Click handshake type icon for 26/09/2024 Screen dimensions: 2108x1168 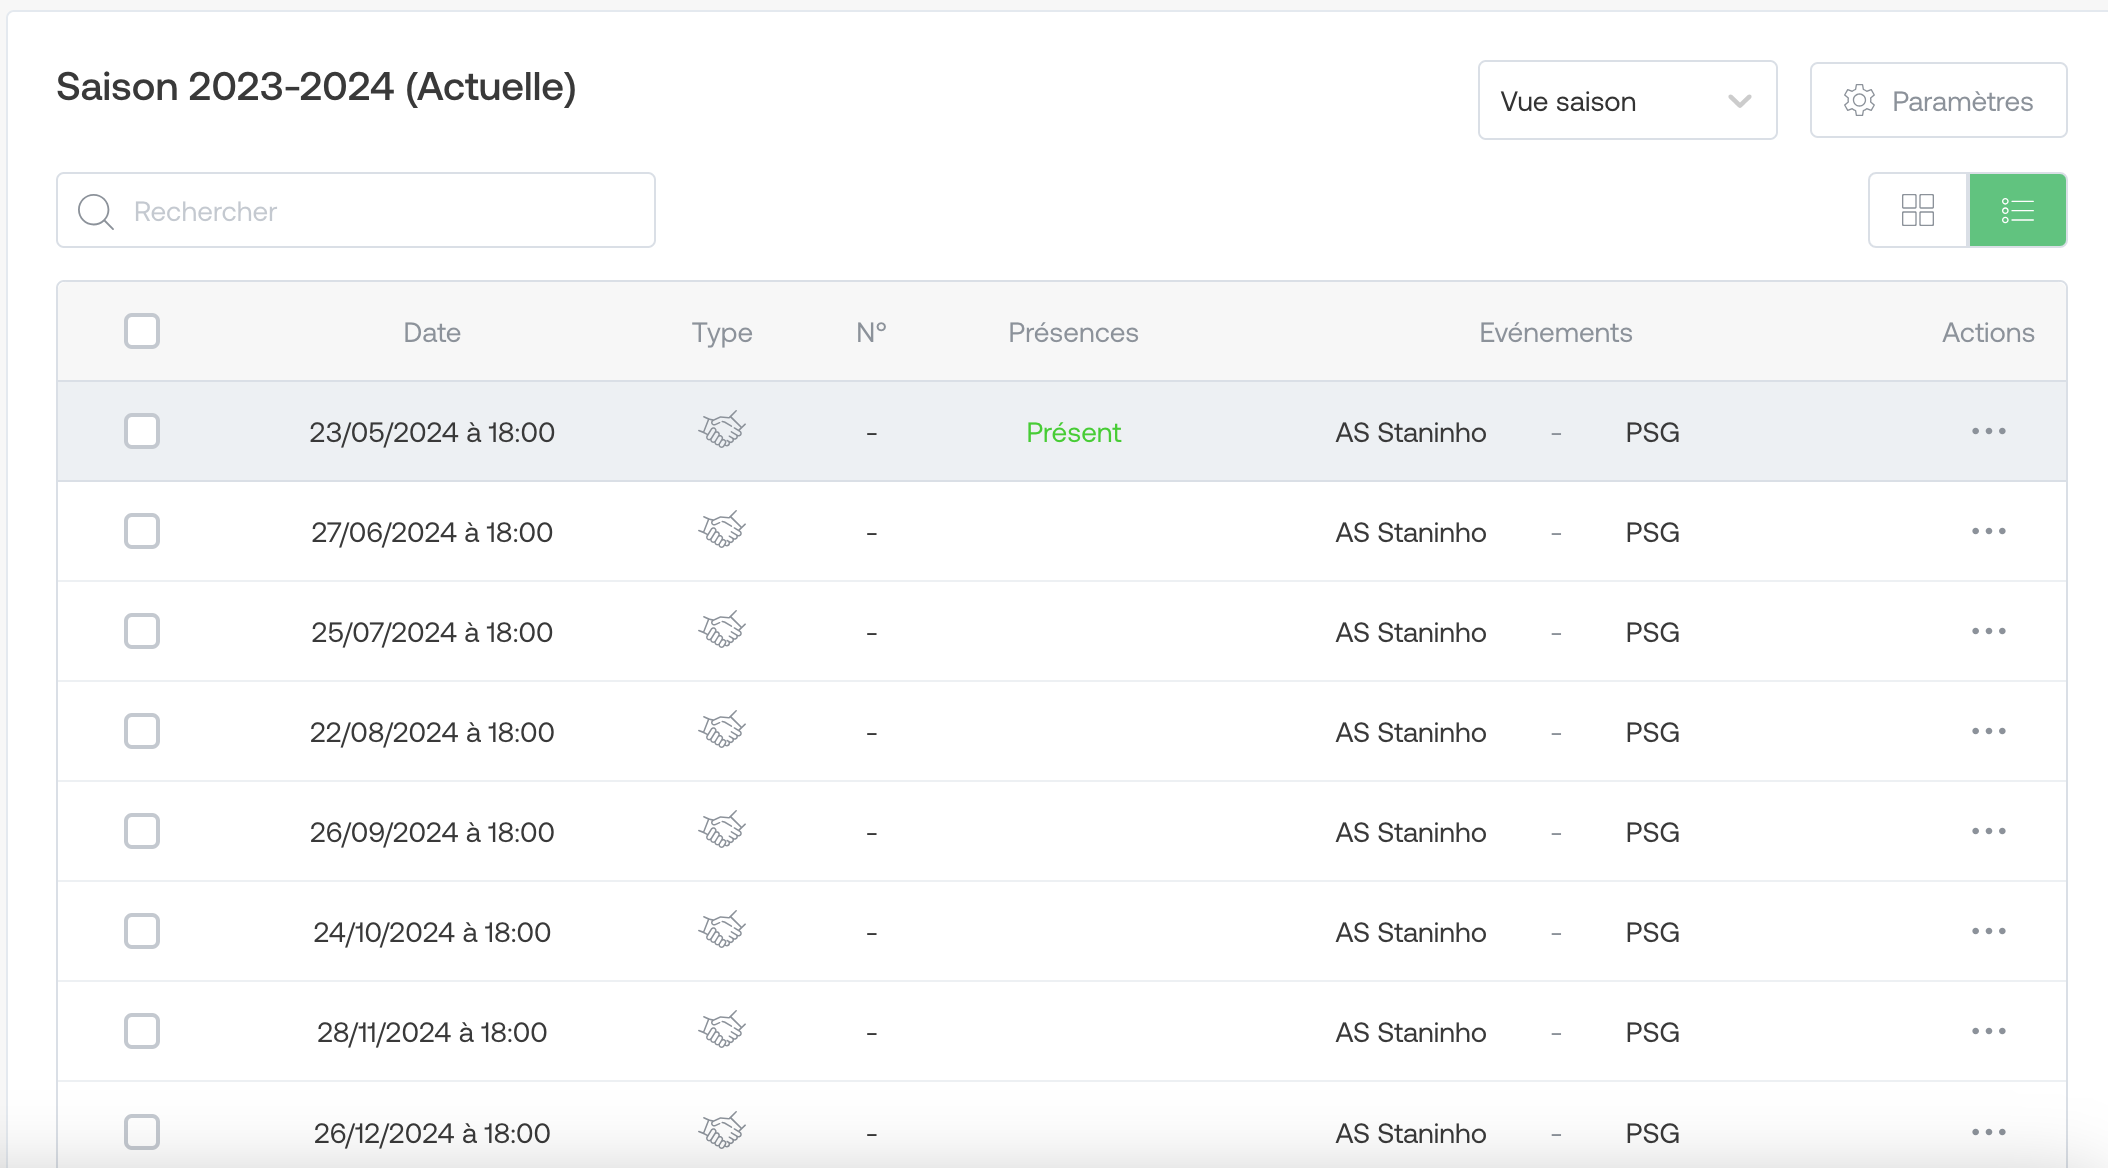722,830
